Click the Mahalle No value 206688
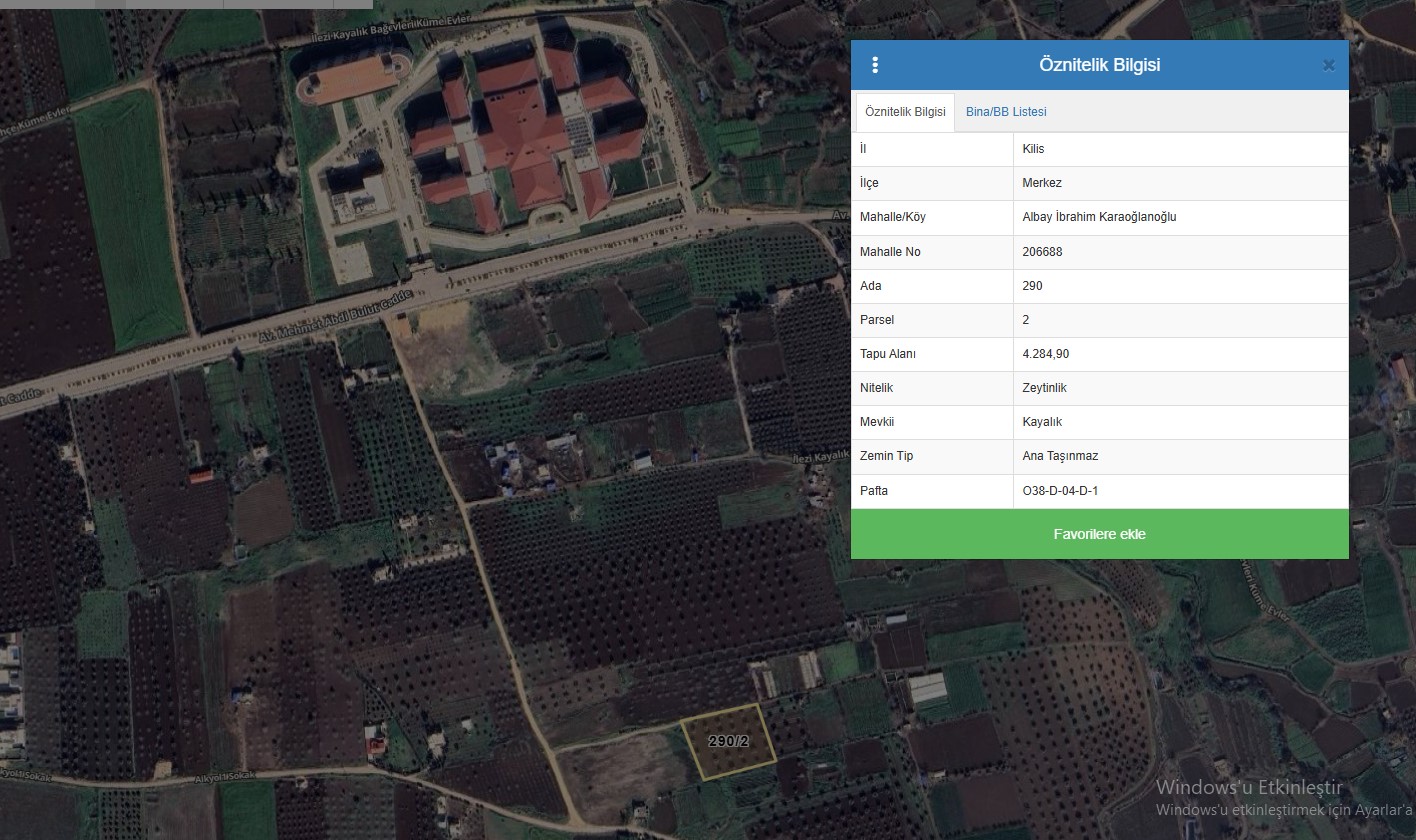 coord(1042,252)
